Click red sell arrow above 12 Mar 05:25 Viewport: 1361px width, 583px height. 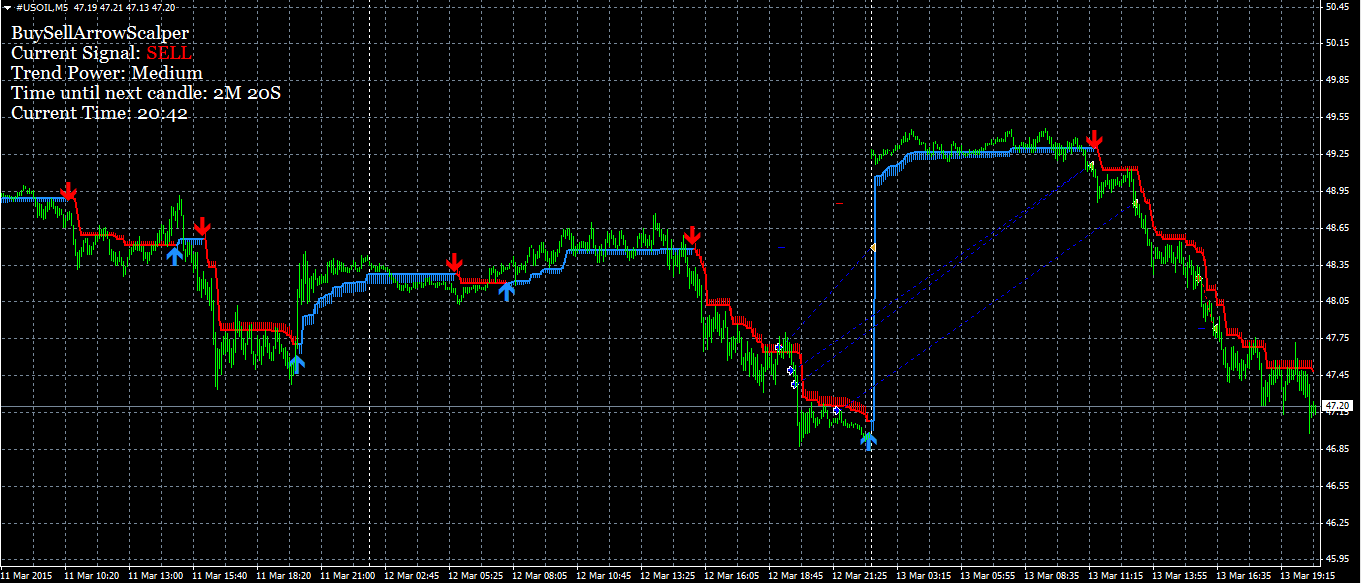coord(455,263)
